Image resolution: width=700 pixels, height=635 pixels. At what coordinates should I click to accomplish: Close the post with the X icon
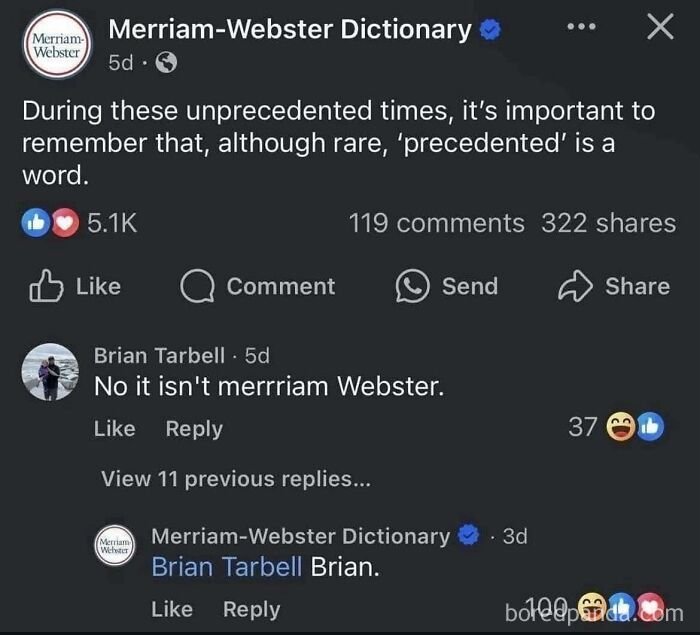click(659, 27)
